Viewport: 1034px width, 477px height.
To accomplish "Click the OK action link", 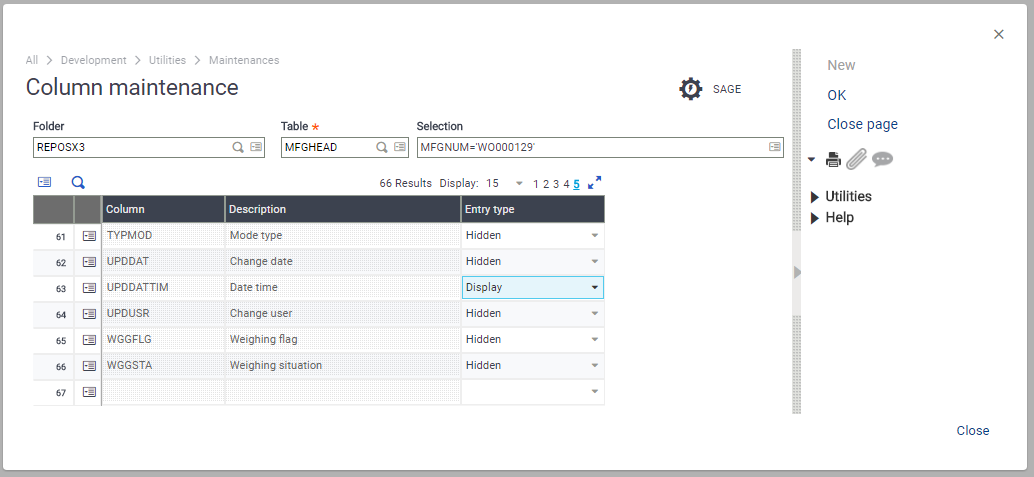I will pyautogui.click(x=837, y=95).
